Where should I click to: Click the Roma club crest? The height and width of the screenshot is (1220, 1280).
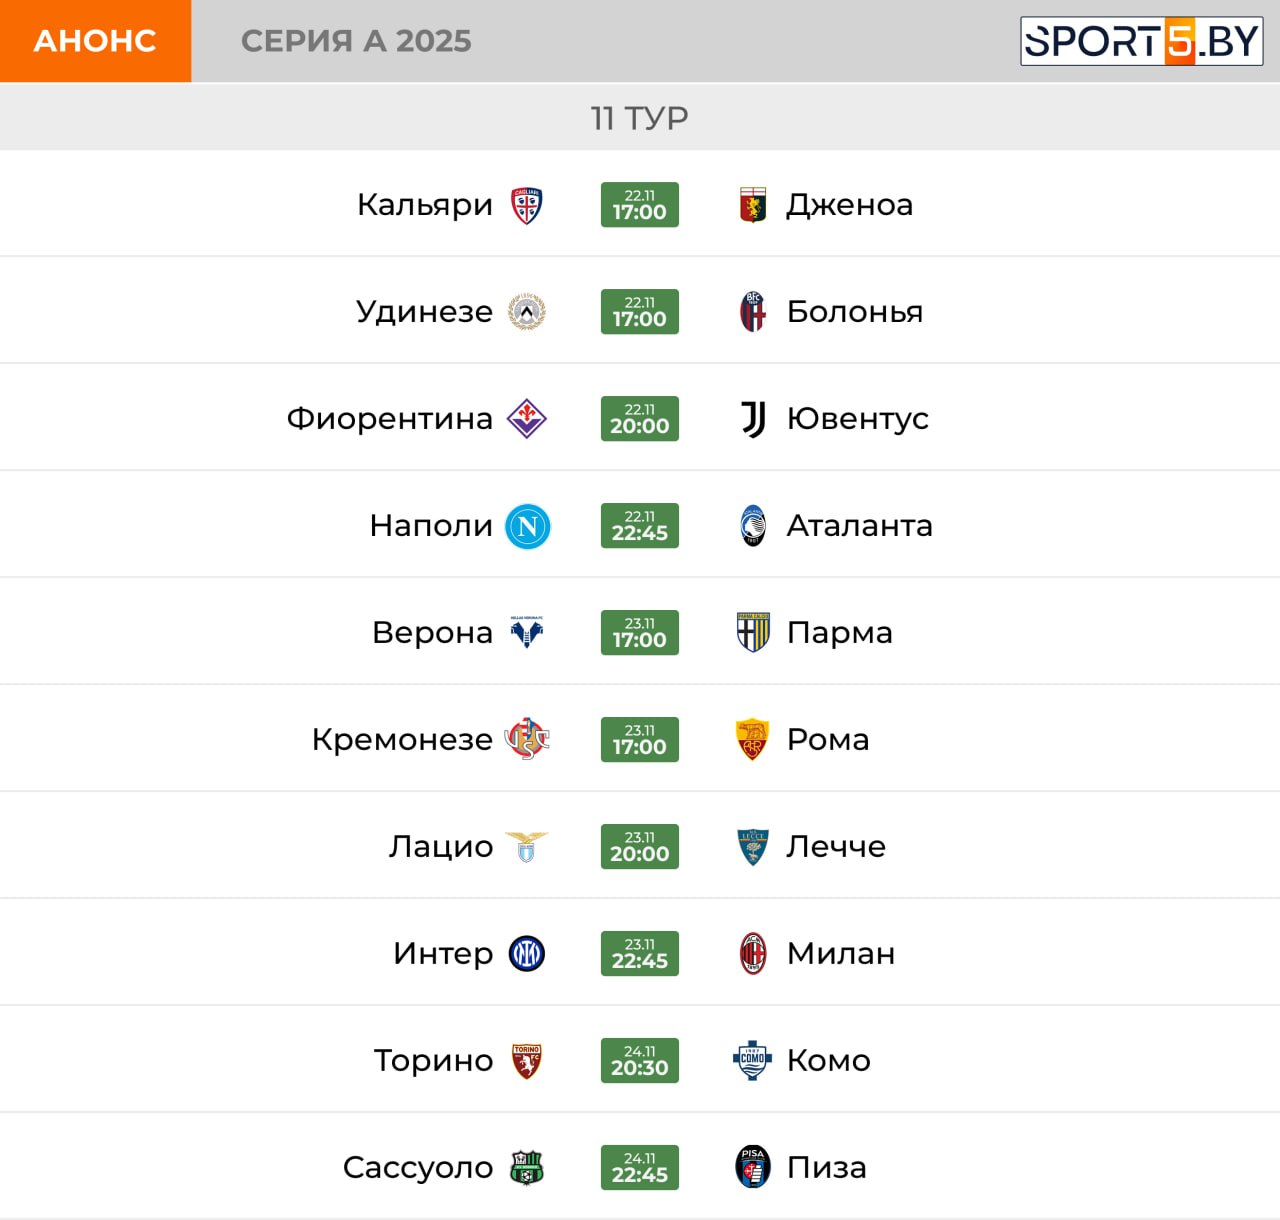click(x=753, y=740)
